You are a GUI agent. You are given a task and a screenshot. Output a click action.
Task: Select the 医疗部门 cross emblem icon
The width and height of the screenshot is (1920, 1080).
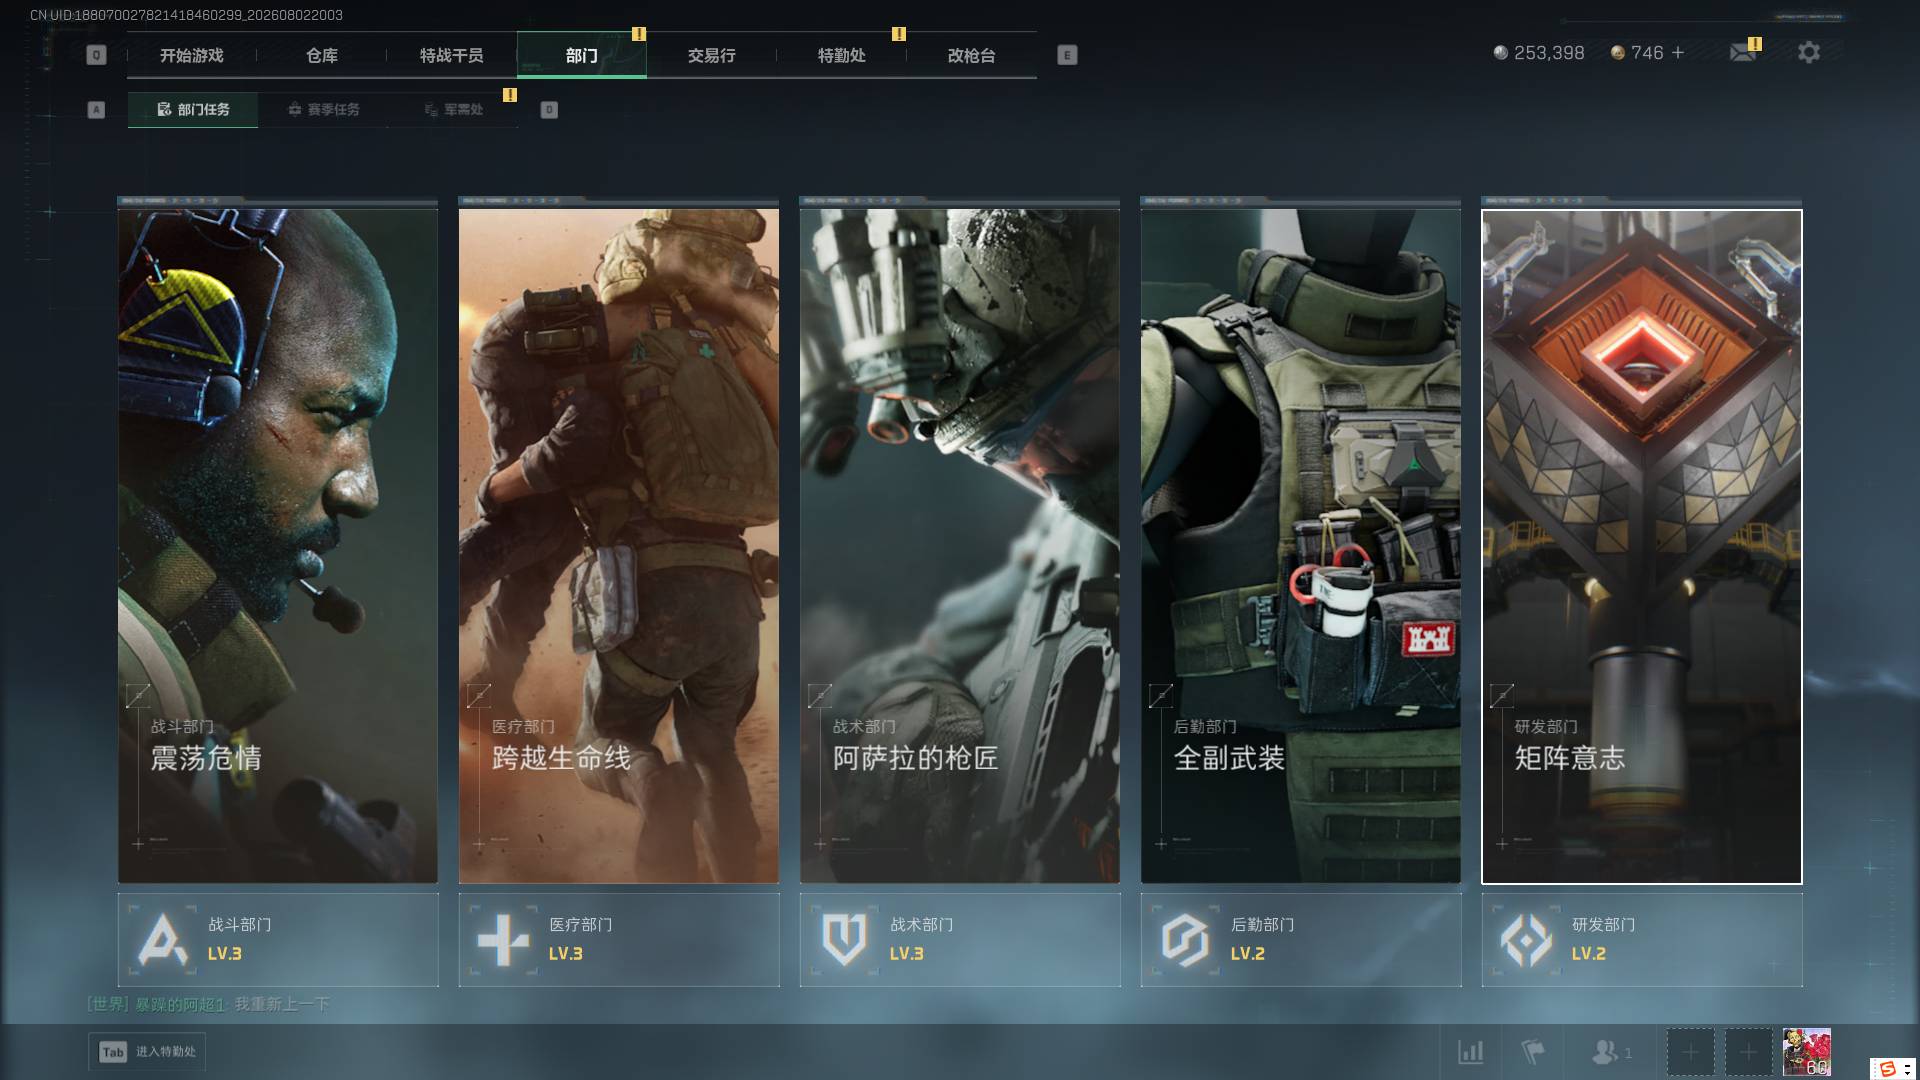pos(503,940)
